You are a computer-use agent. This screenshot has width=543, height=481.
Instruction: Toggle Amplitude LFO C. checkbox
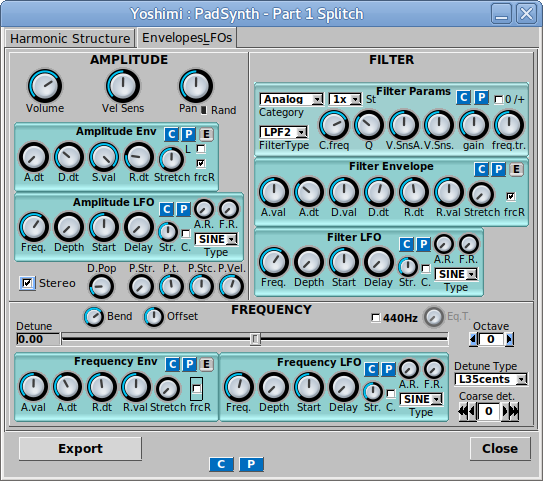186,234
